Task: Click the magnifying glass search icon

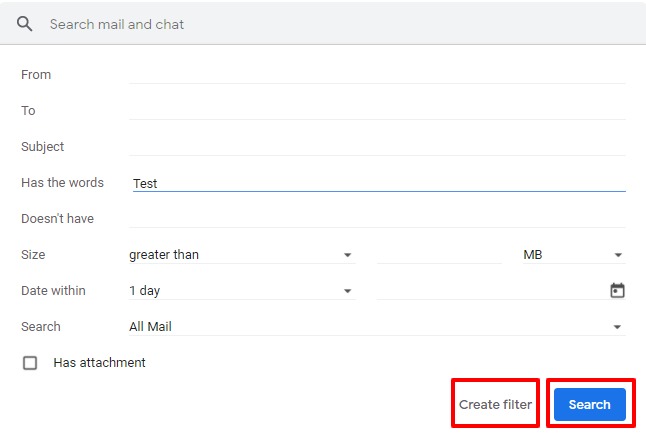Action: (x=25, y=24)
